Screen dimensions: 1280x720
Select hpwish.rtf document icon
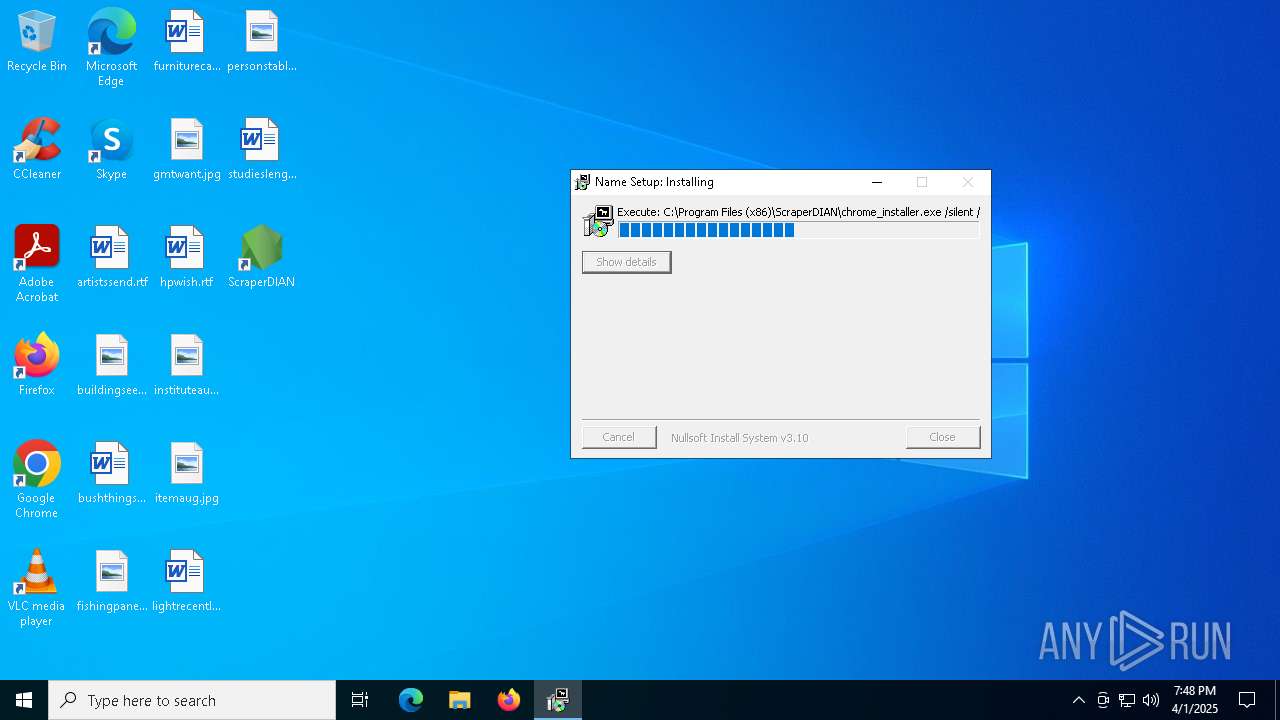tap(186, 258)
